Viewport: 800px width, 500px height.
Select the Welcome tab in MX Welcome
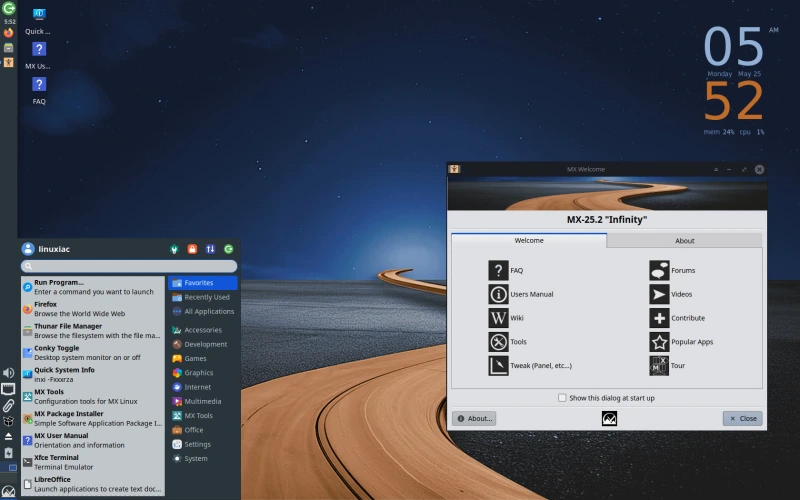529,240
